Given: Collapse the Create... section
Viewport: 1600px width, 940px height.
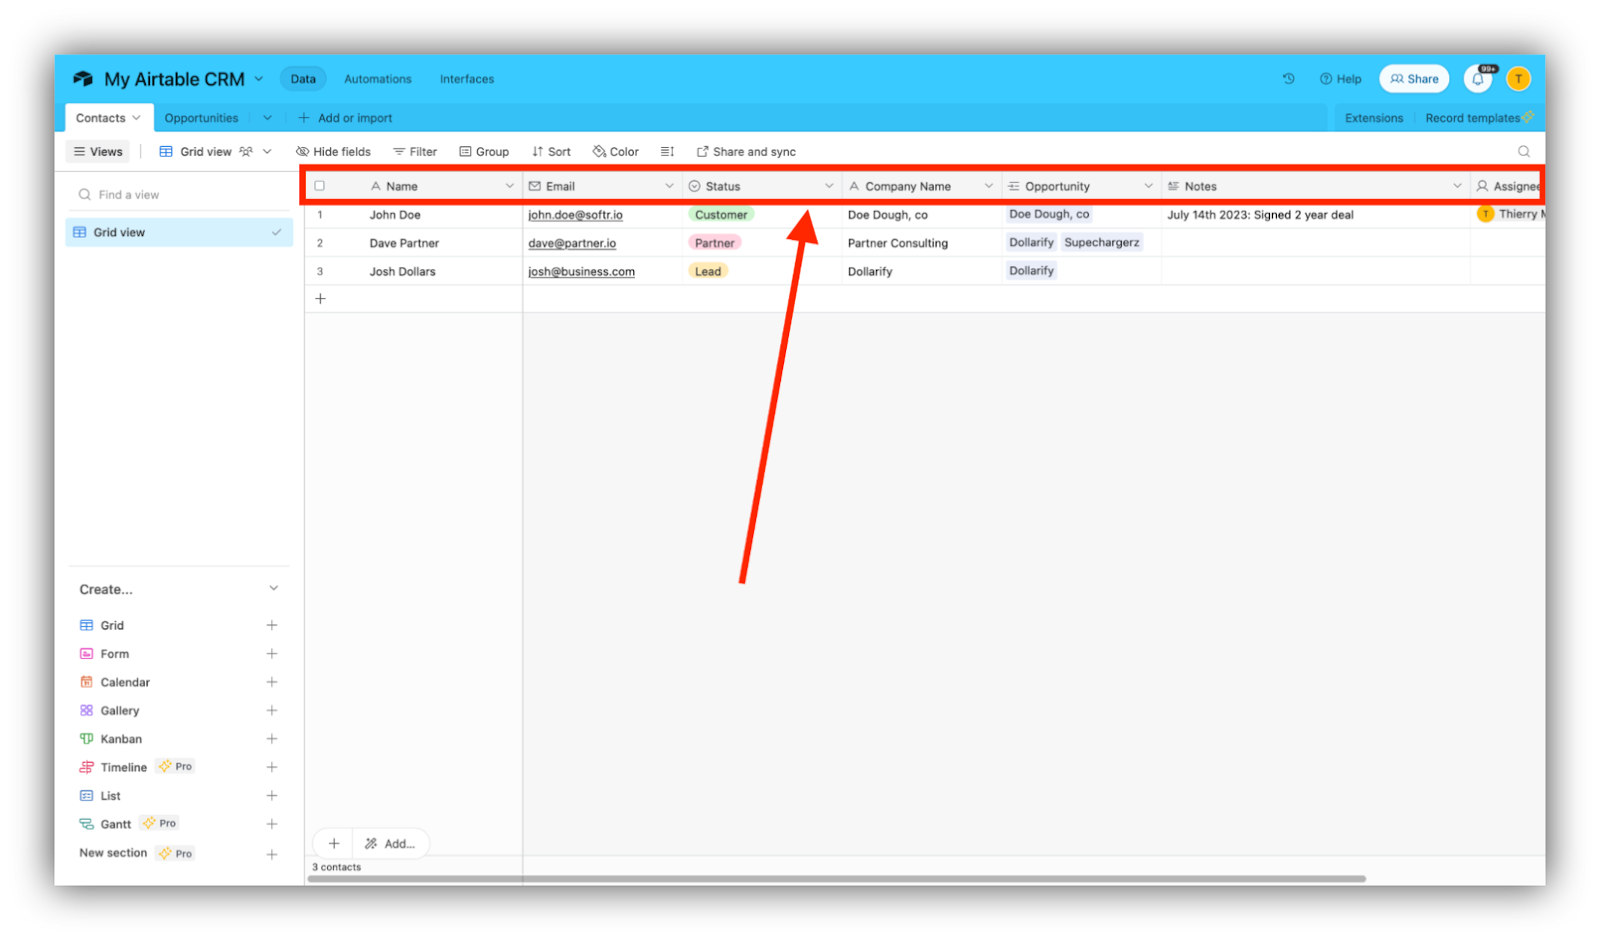Looking at the screenshot, I should click(x=273, y=589).
